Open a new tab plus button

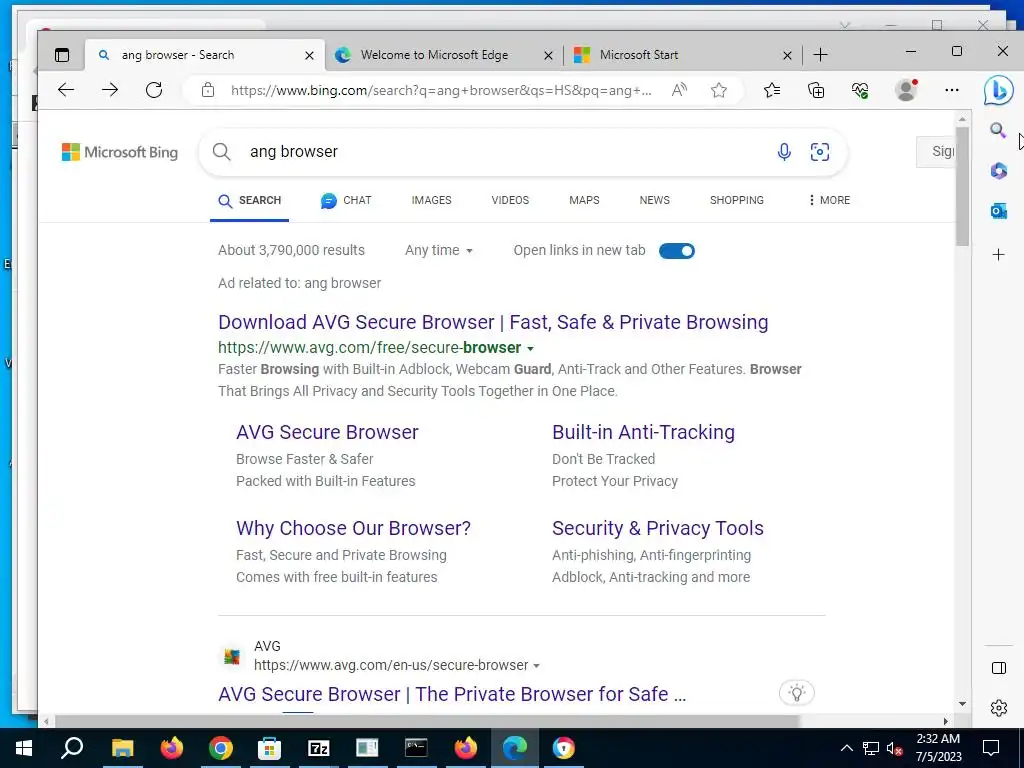coord(821,56)
